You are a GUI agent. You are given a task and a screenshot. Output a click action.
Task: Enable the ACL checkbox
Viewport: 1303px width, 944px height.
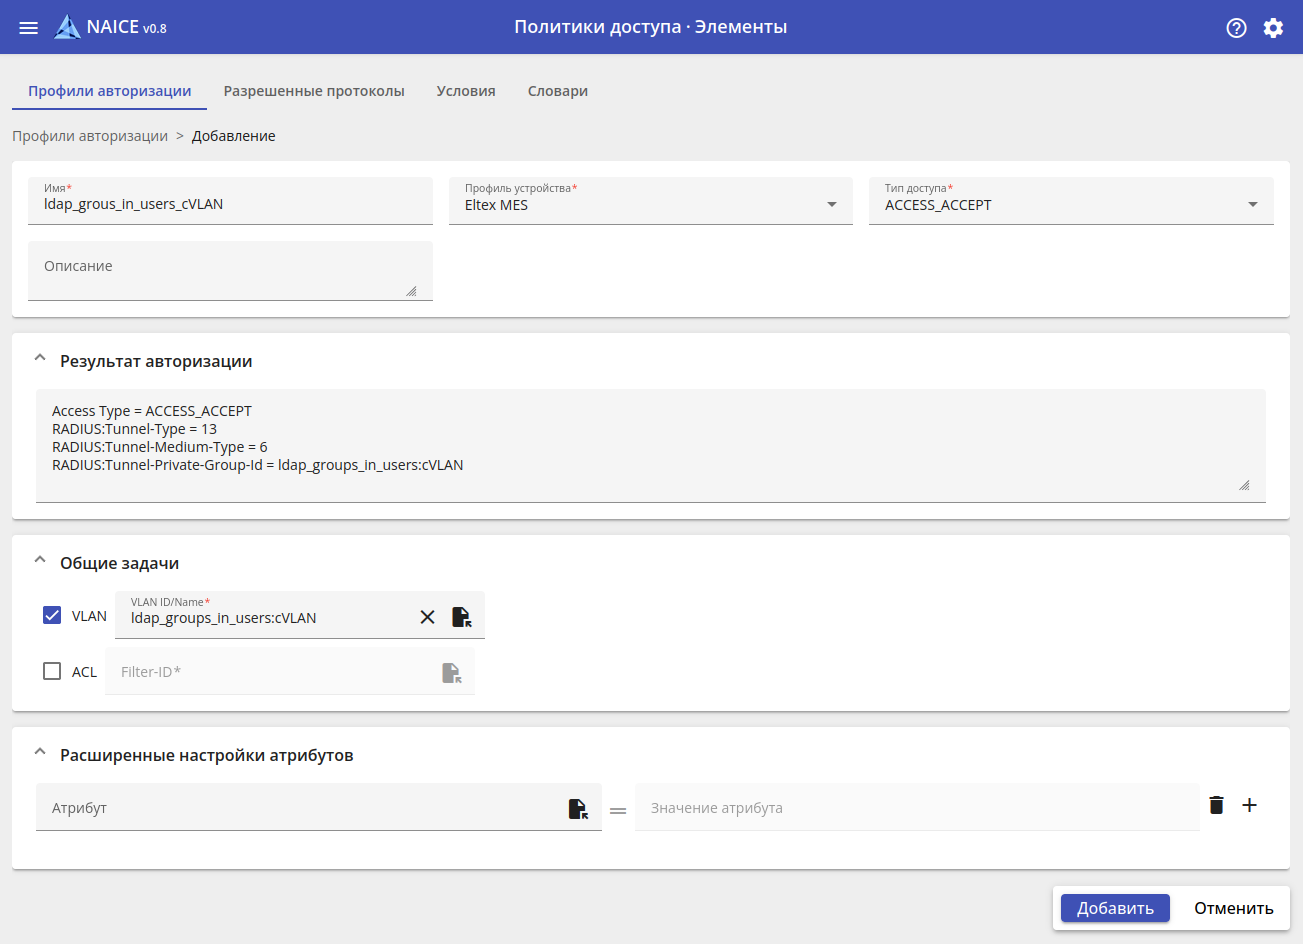point(52,671)
